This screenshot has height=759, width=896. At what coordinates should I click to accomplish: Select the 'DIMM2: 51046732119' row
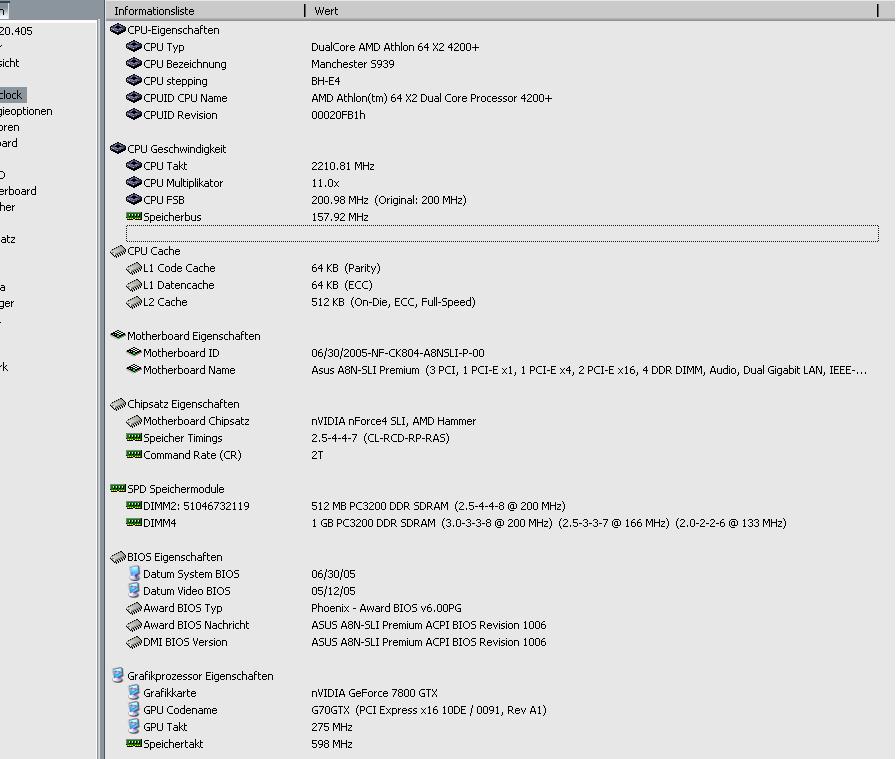pyautogui.click(x=196, y=506)
